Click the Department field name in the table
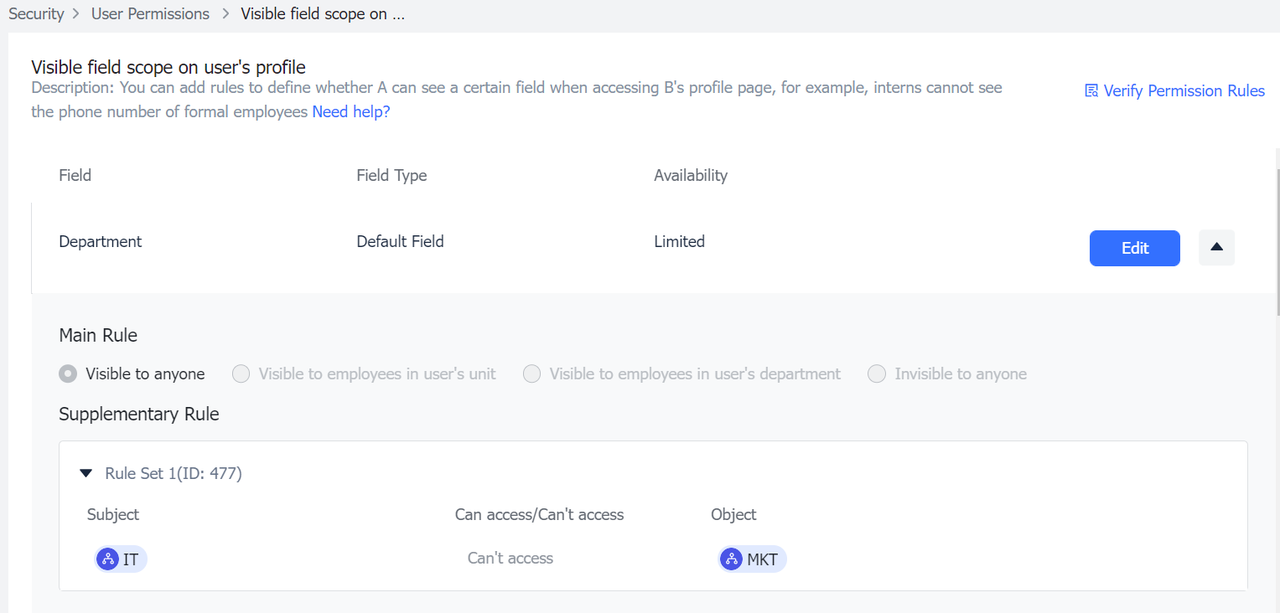This screenshot has height=613, width=1280. (100, 241)
